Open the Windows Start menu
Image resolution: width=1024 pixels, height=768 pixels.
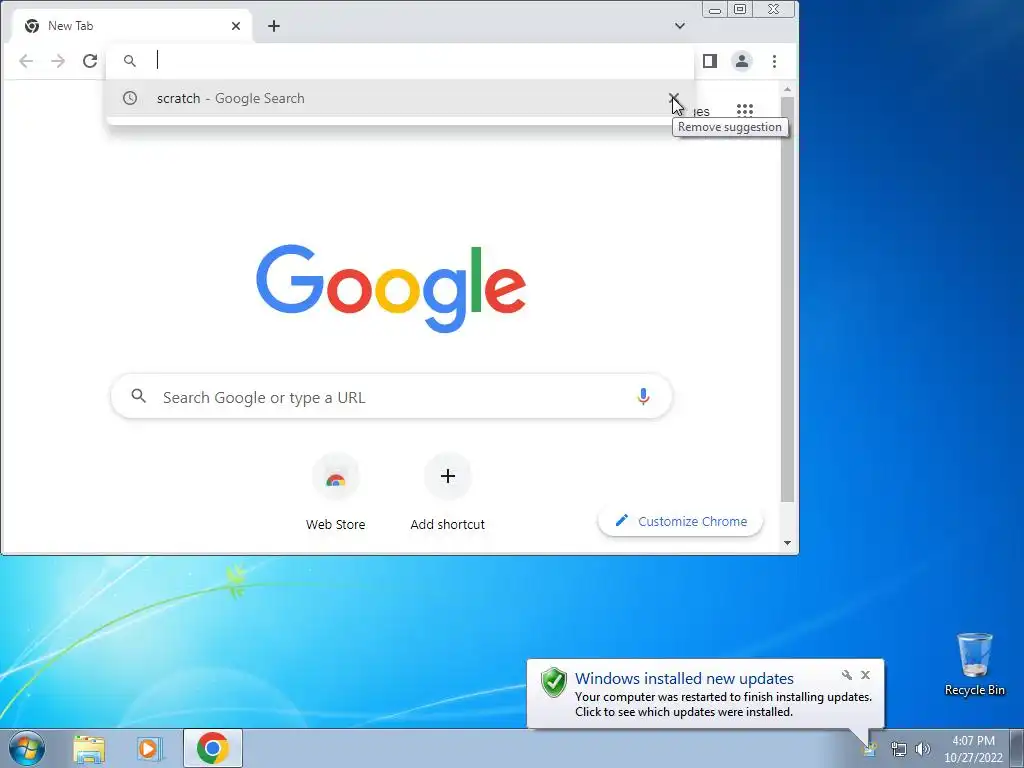[27, 748]
